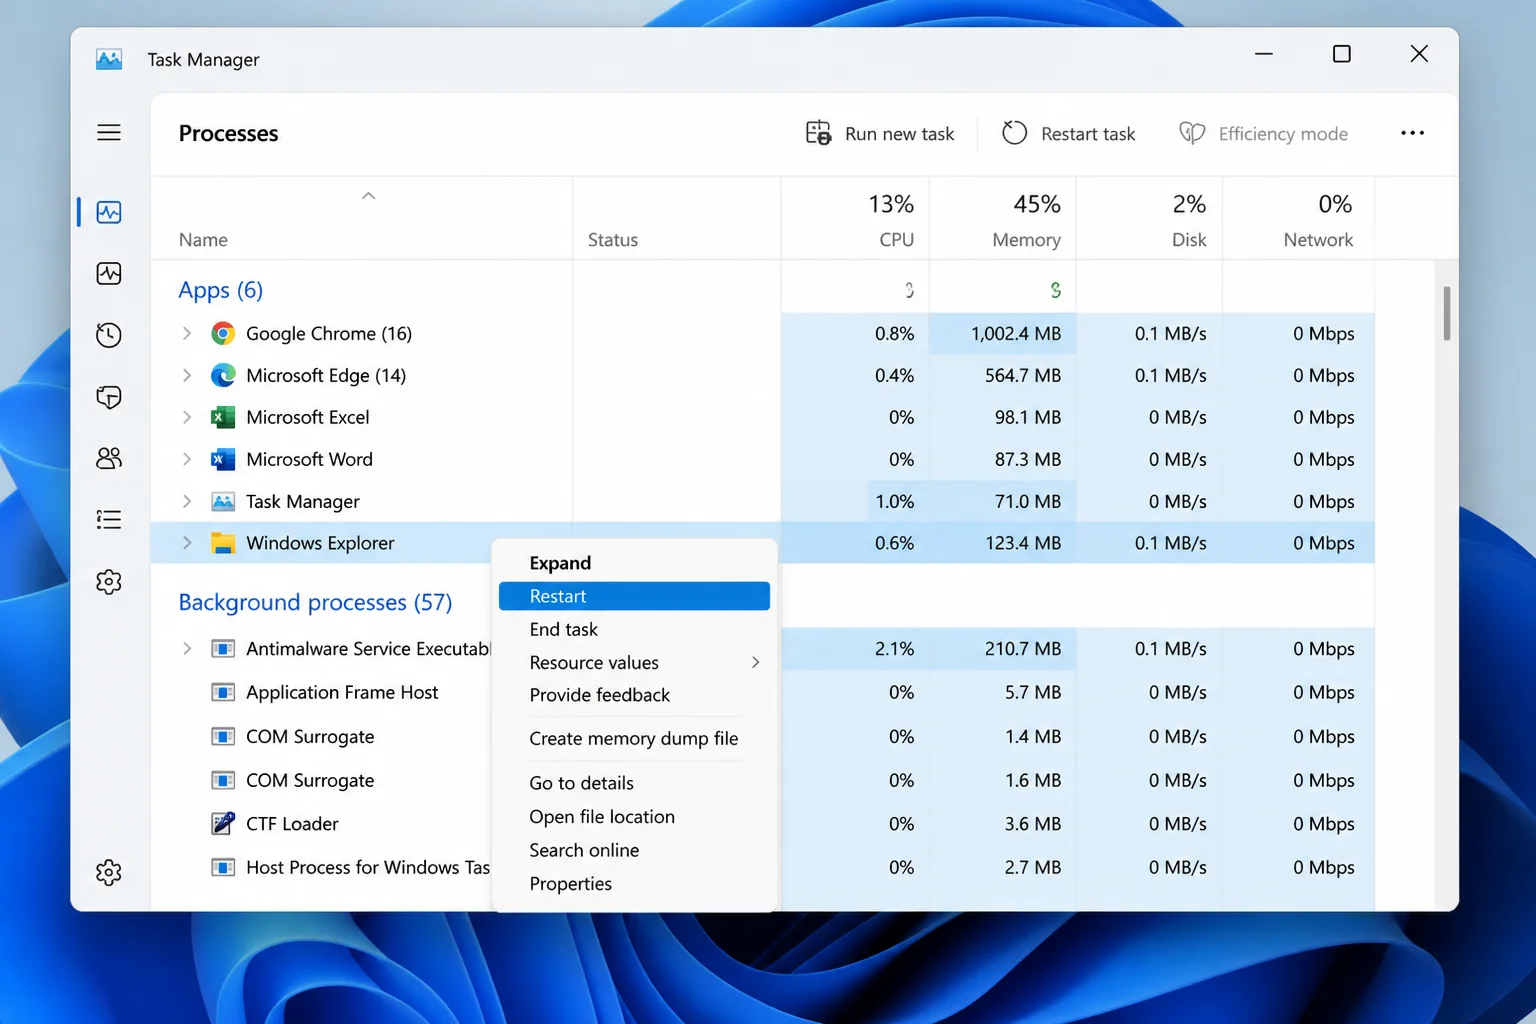
Task: Click the Task Manager title bar icon
Action: point(109,59)
